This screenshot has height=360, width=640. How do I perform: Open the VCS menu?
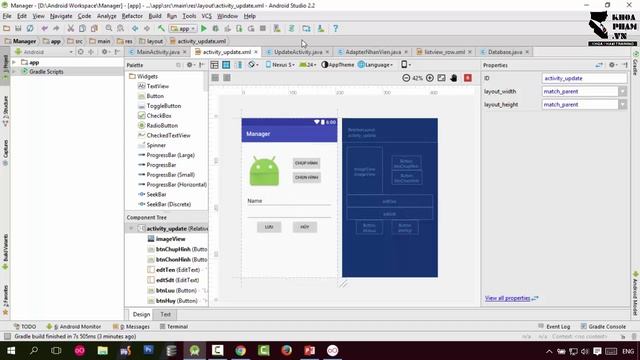207,16
